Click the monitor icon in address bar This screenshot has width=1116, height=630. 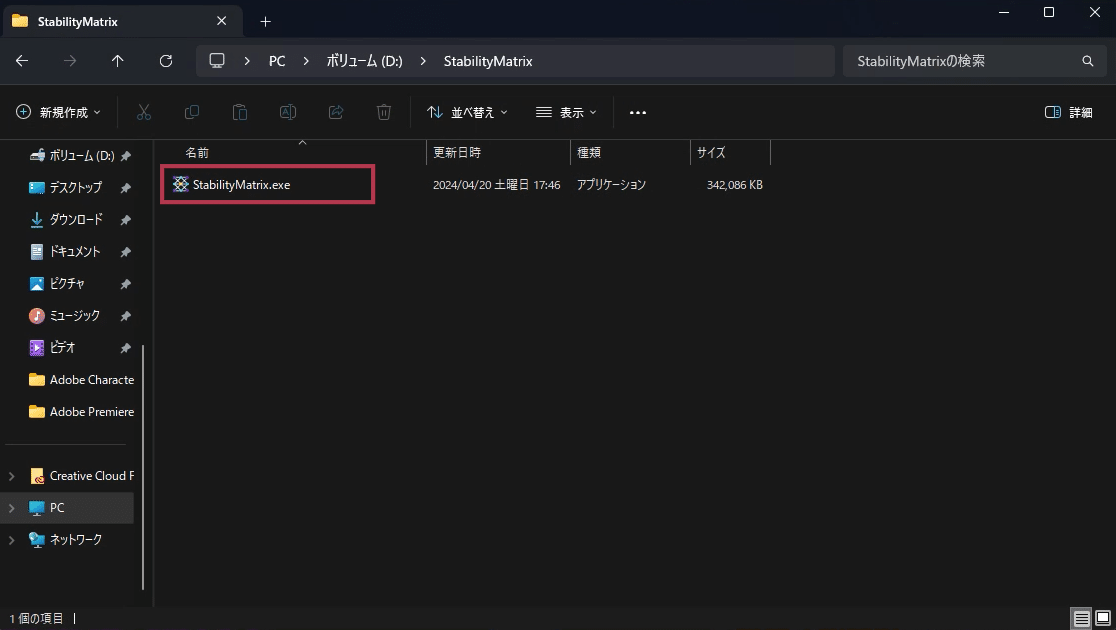(217, 61)
